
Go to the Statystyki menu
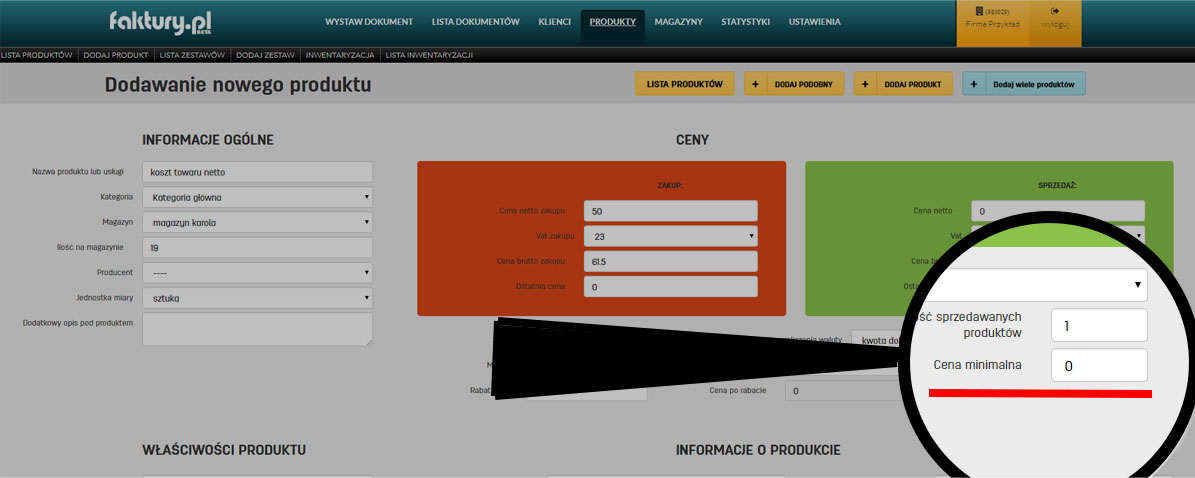click(x=745, y=21)
